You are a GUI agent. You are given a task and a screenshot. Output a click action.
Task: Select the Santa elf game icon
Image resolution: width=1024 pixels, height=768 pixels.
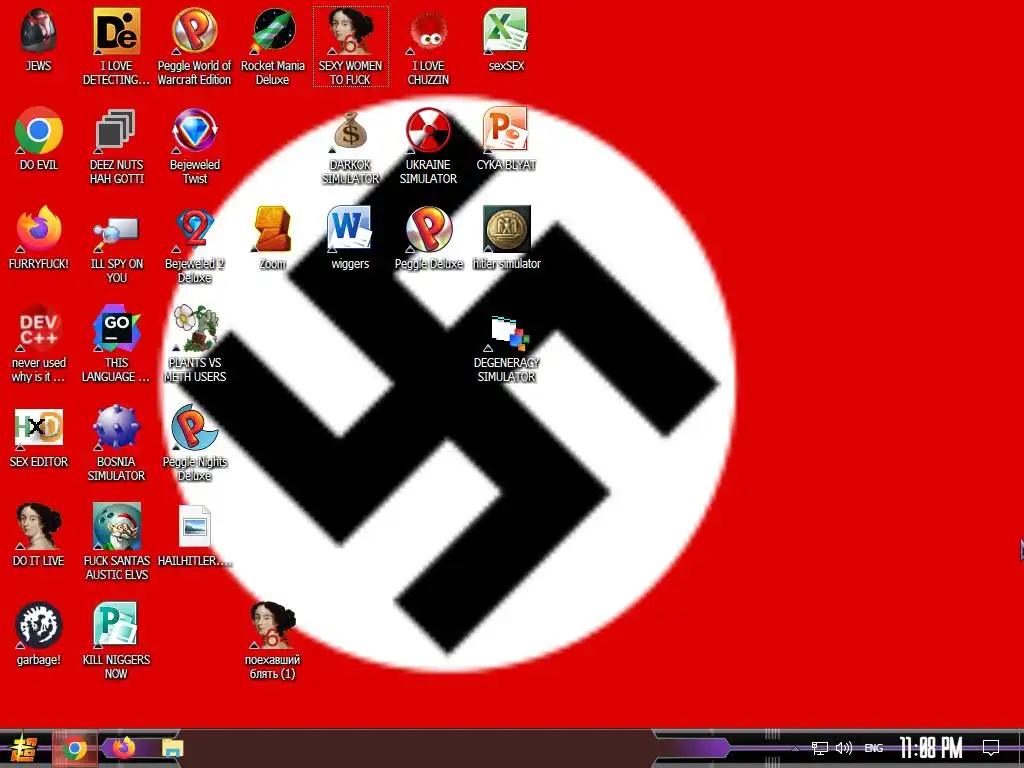(116, 526)
